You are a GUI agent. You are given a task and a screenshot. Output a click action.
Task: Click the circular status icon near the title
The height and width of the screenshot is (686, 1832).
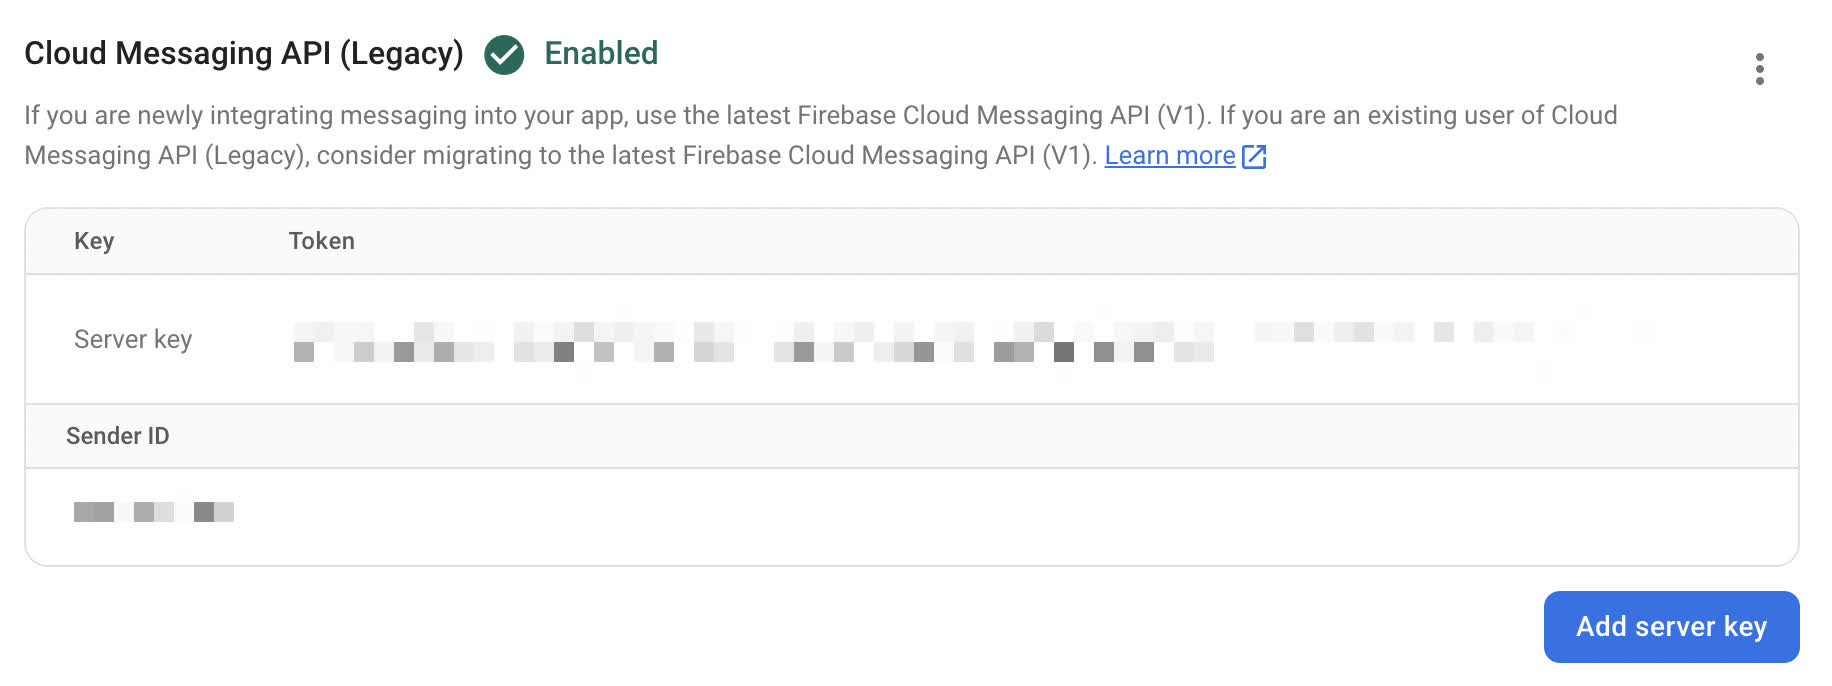point(506,54)
